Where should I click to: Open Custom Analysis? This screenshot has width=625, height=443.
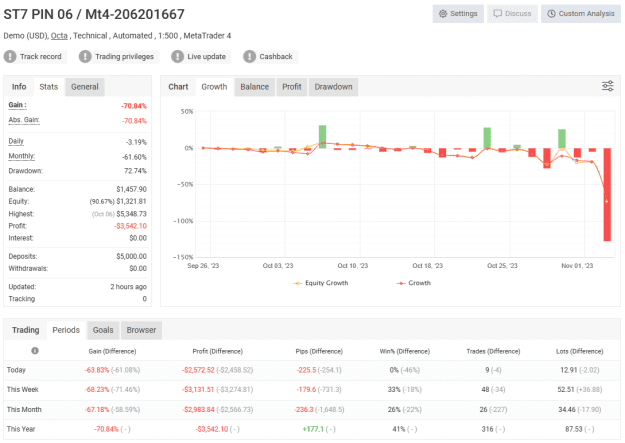click(x=581, y=14)
